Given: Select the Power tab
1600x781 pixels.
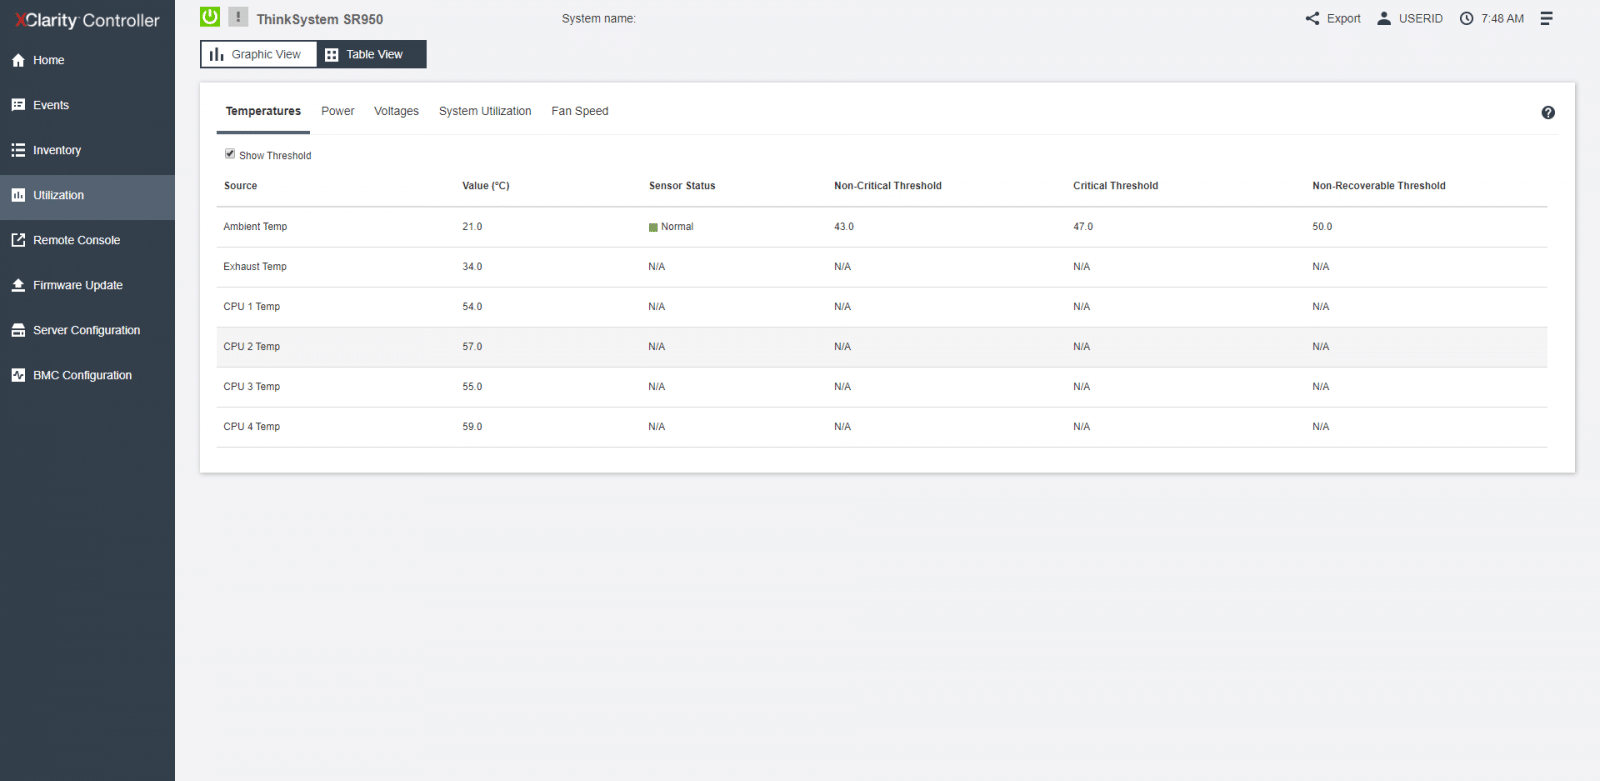Looking at the screenshot, I should click(x=338, y=111).
